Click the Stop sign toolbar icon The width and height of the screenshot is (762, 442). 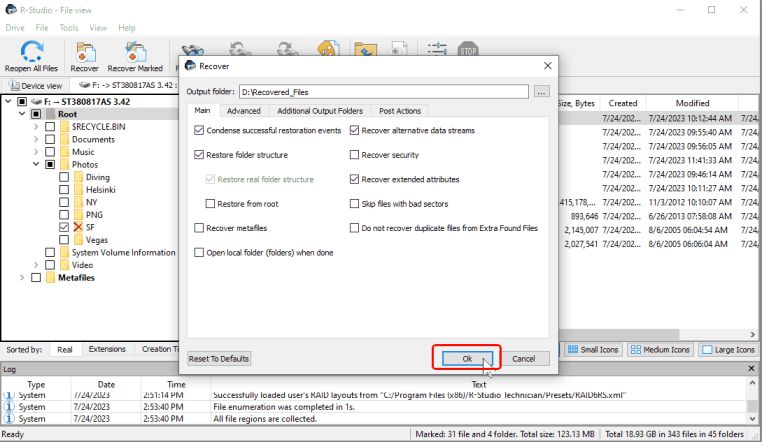pyautogui.click(x=468, y=49)
